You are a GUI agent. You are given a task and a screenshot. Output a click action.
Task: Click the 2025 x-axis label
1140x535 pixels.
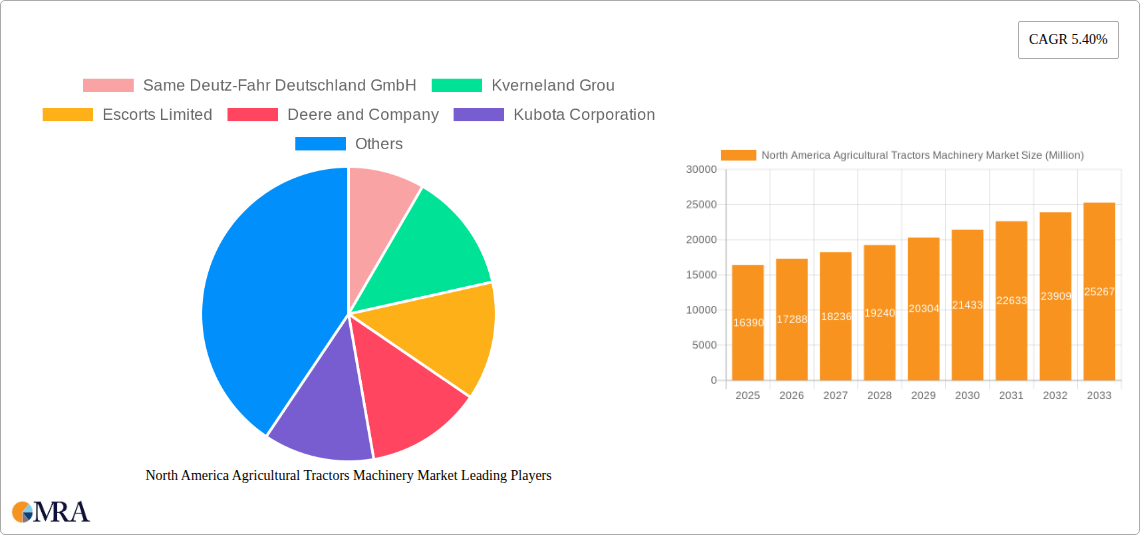tap(748, 395)
